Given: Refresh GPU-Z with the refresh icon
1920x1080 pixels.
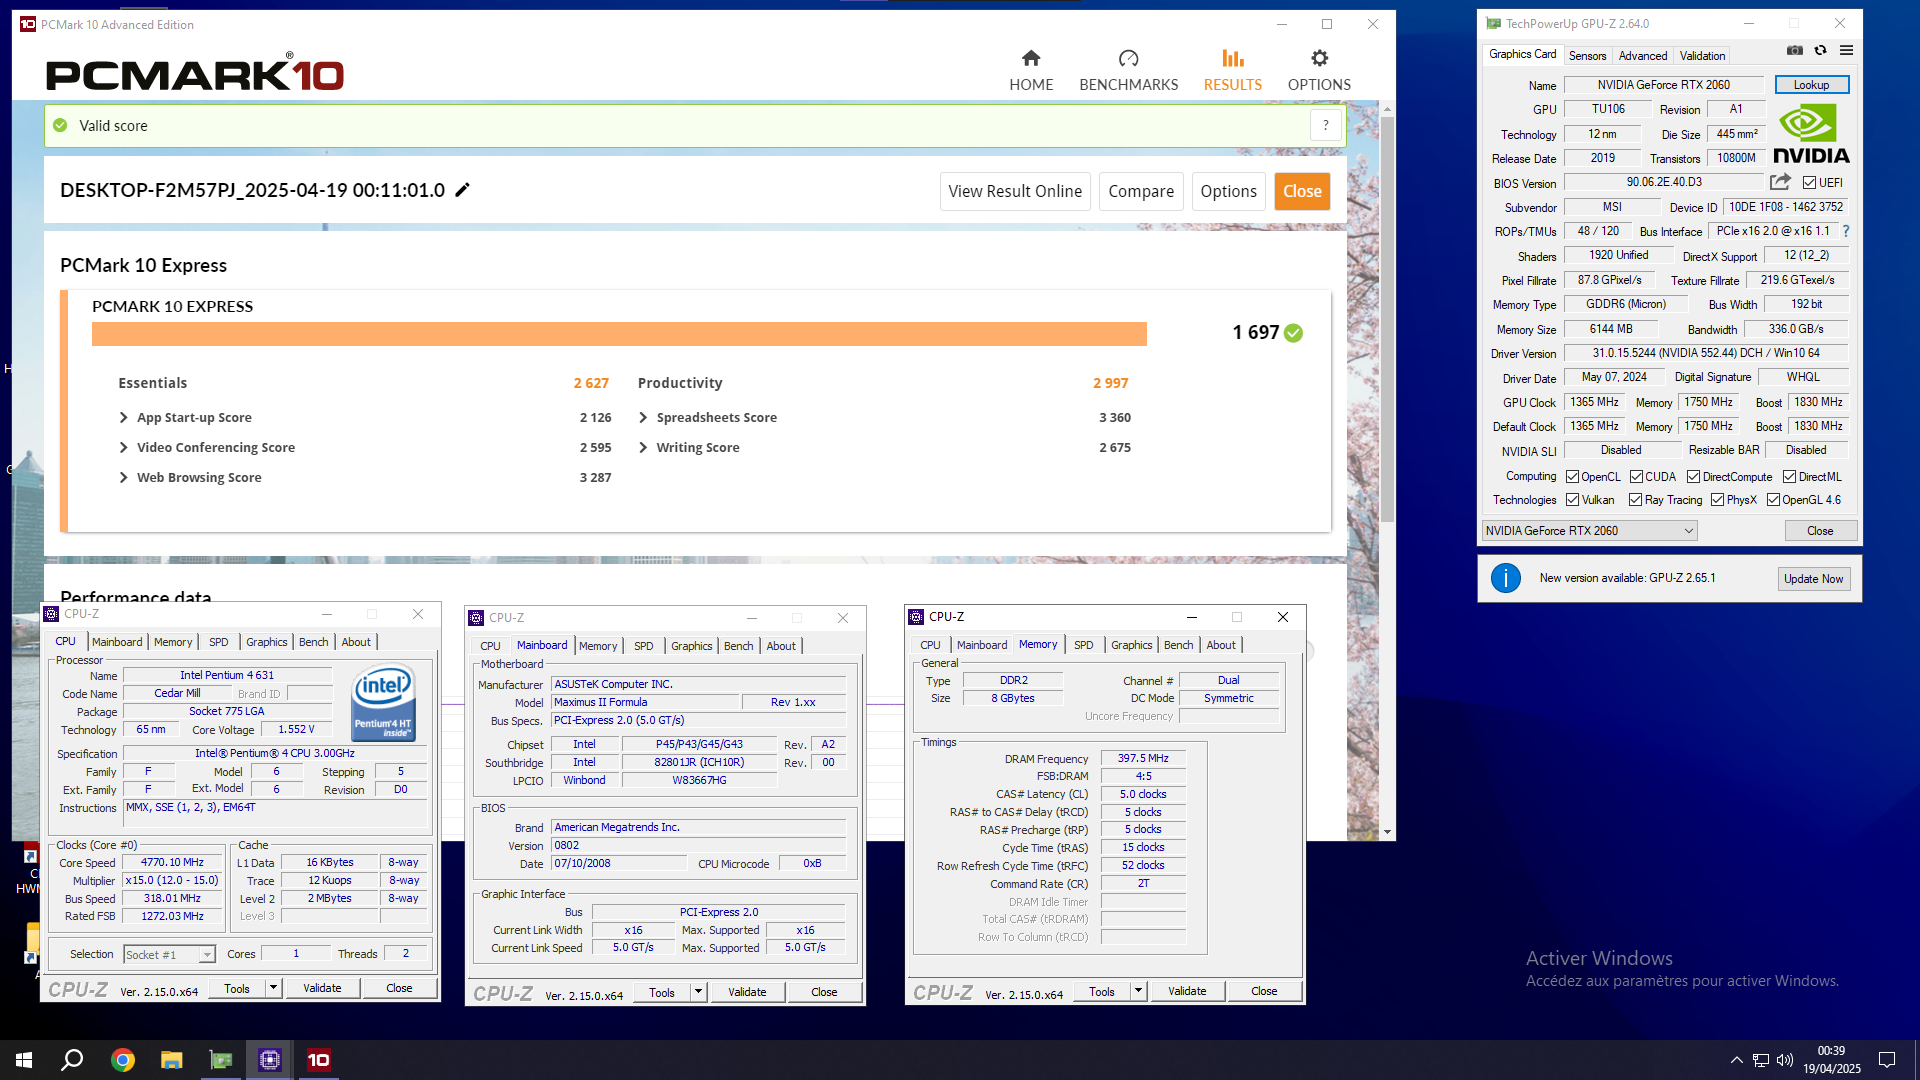Looking at the screenshot, I should coord(1820,50).
